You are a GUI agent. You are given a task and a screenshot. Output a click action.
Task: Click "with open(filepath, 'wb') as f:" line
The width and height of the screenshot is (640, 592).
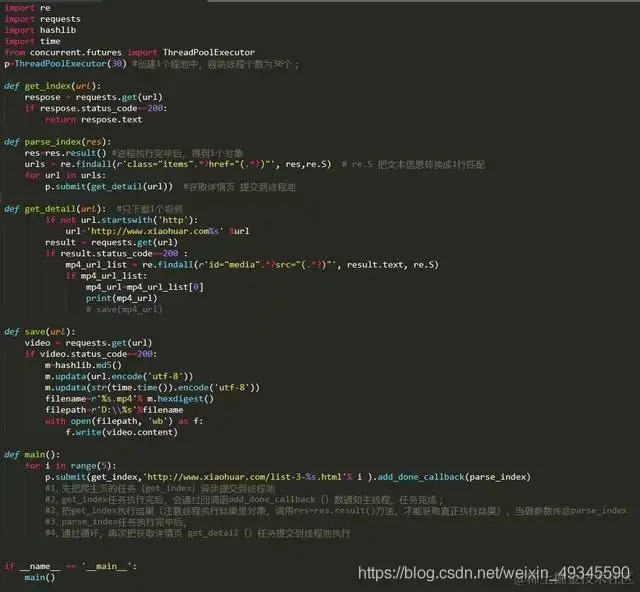[x=124, y=421]
